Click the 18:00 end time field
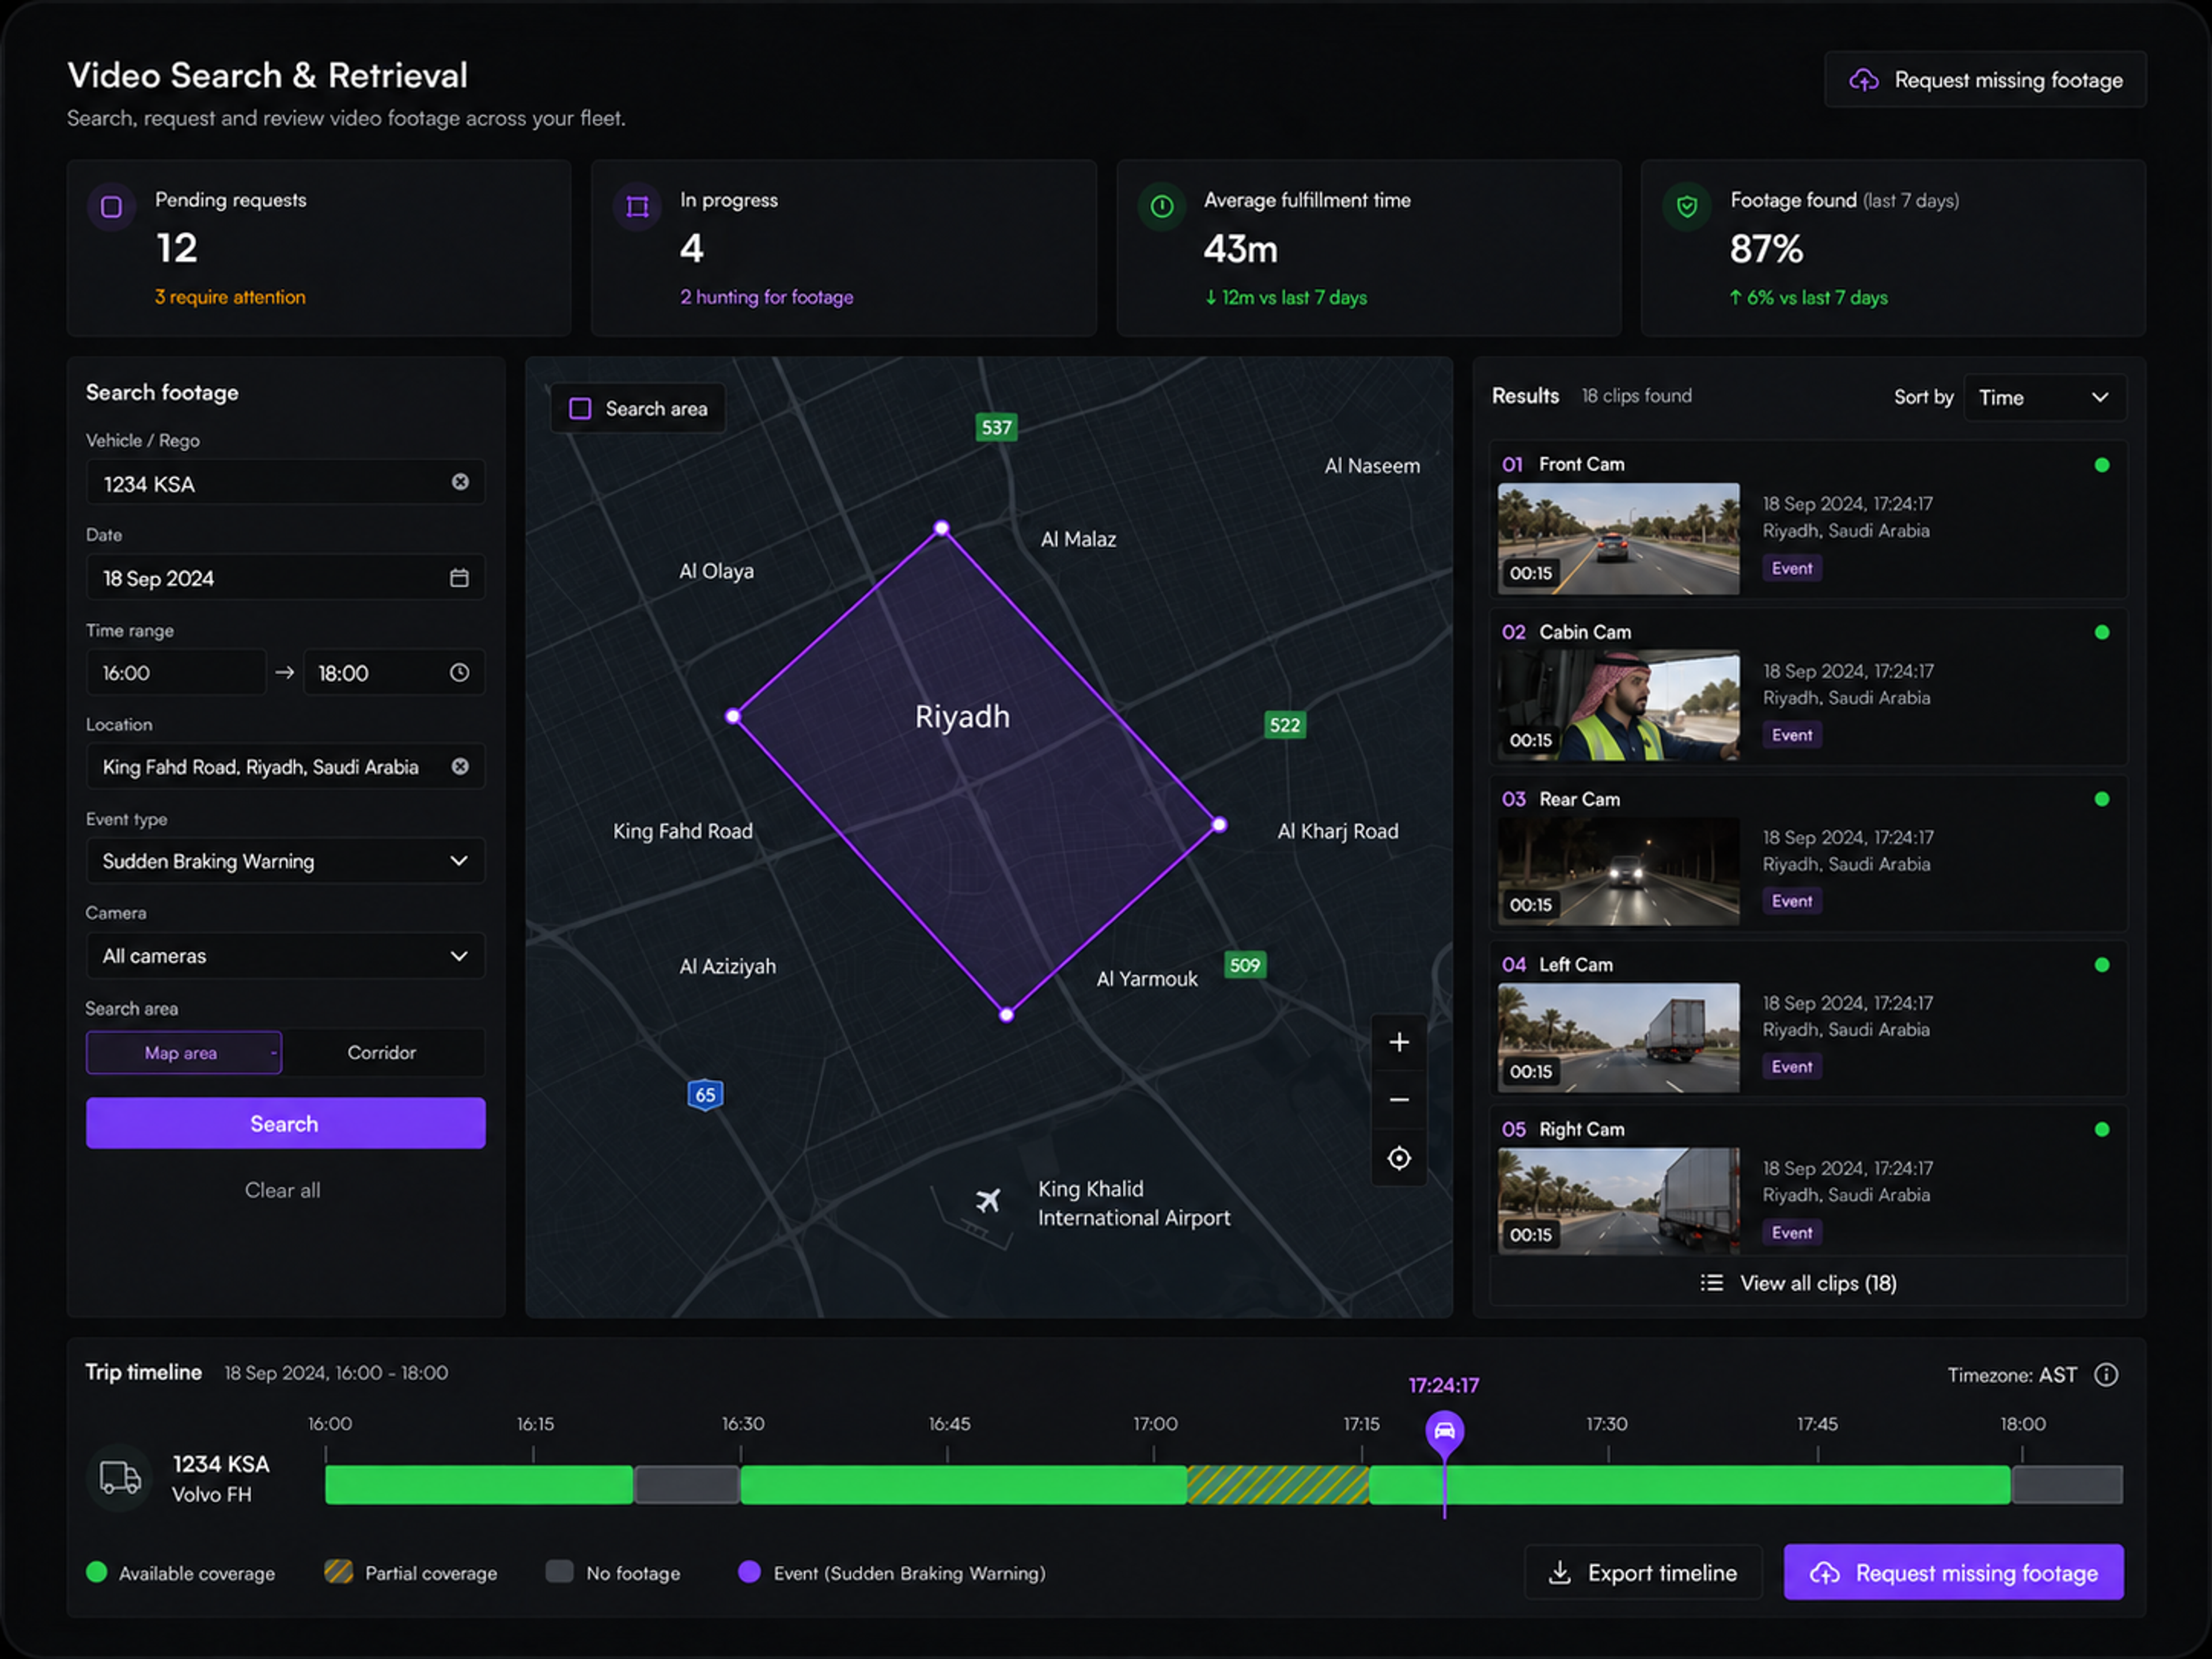2212x1659 pixels. [x=394, y=673]
